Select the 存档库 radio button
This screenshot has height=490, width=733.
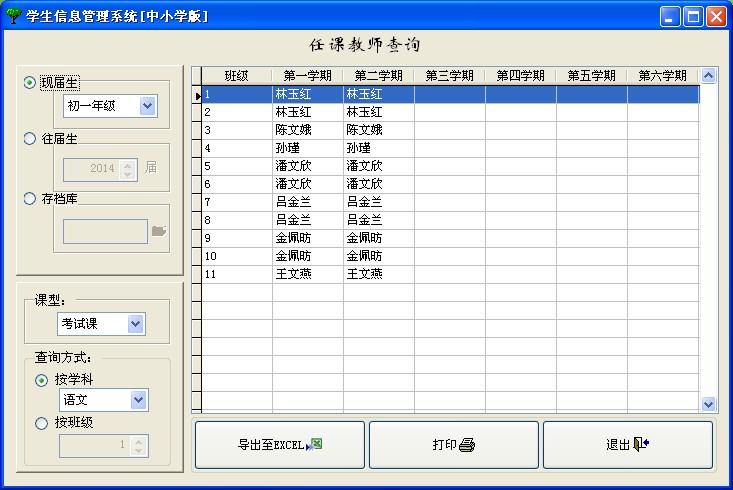tap(30, 198)
